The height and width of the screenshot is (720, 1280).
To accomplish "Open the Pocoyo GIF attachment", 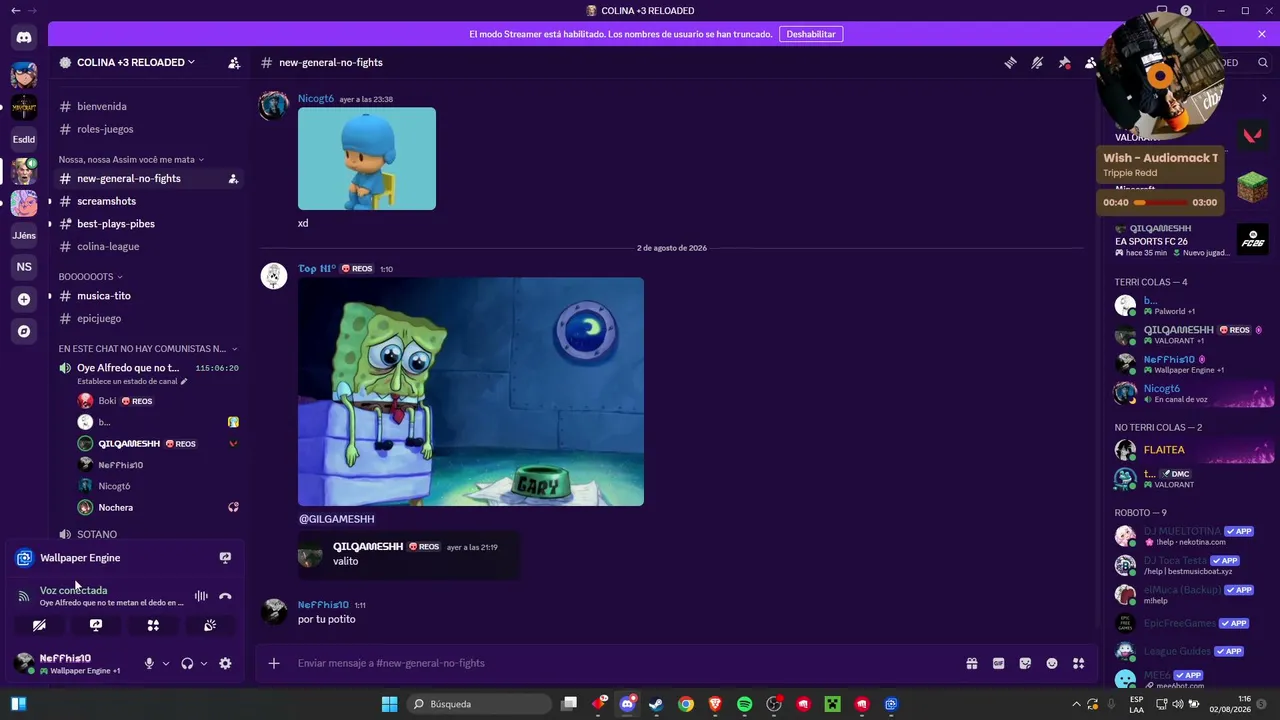I will 367,159.
